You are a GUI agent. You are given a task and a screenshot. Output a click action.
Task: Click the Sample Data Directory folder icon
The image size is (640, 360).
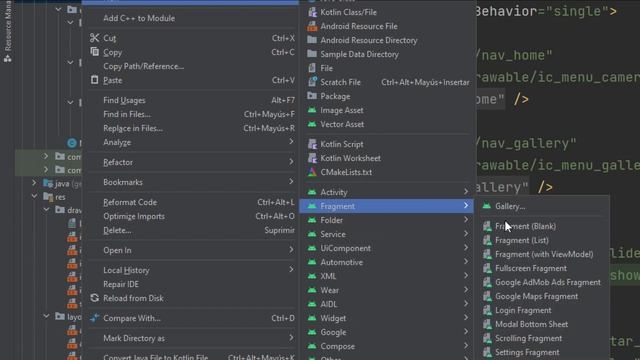[312, 54]
